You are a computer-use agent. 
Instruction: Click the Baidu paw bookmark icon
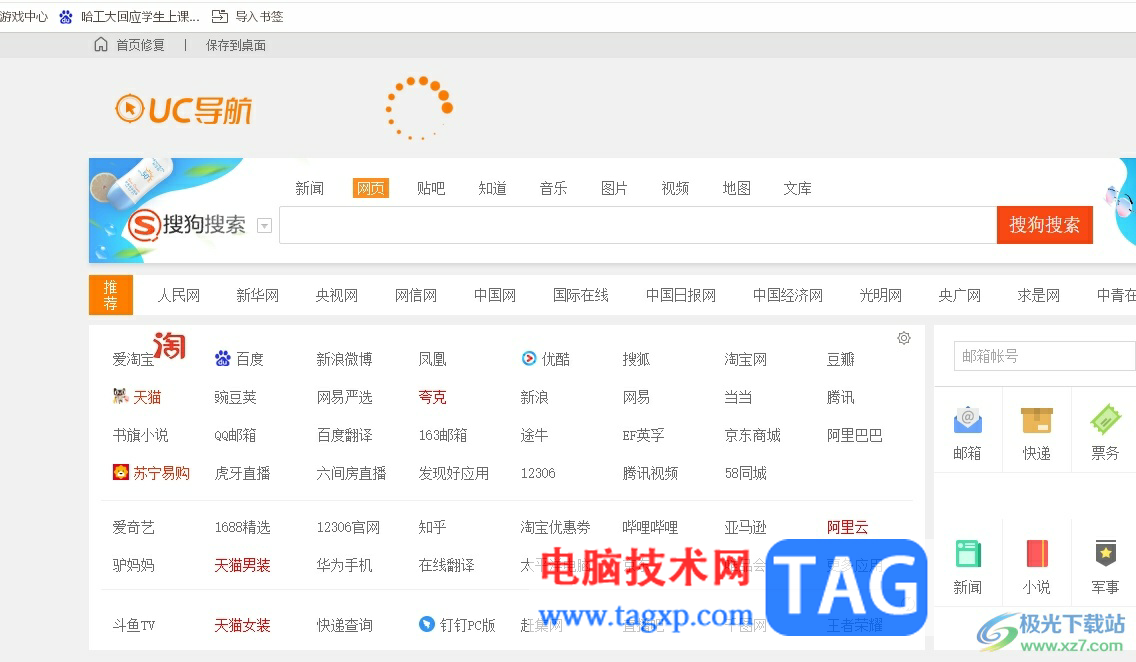pos(66,17)
